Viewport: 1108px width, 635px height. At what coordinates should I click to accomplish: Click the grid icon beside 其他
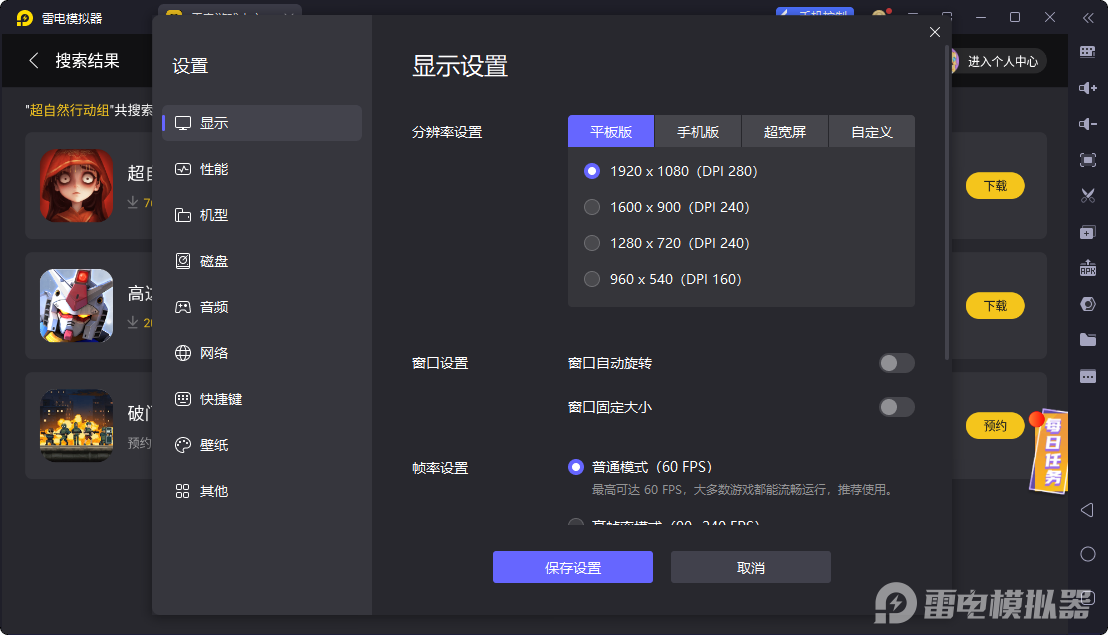click(x=183, y=490)
